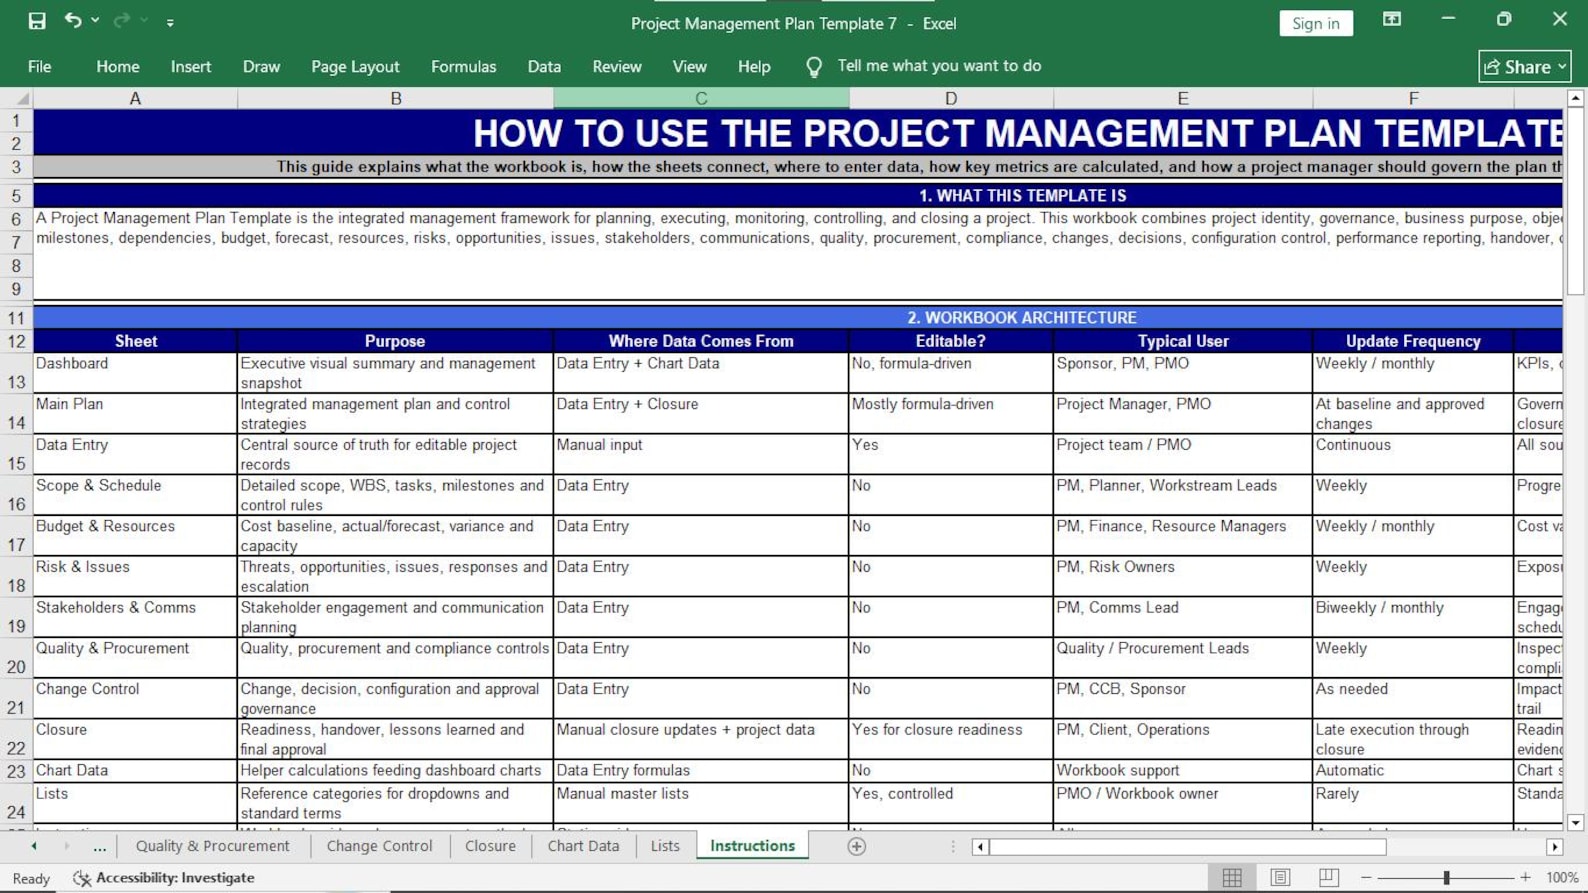Screen dimensions: 1588x893
Task: Switch to the Data ribbon tab
Action: (x=544, y=67)
